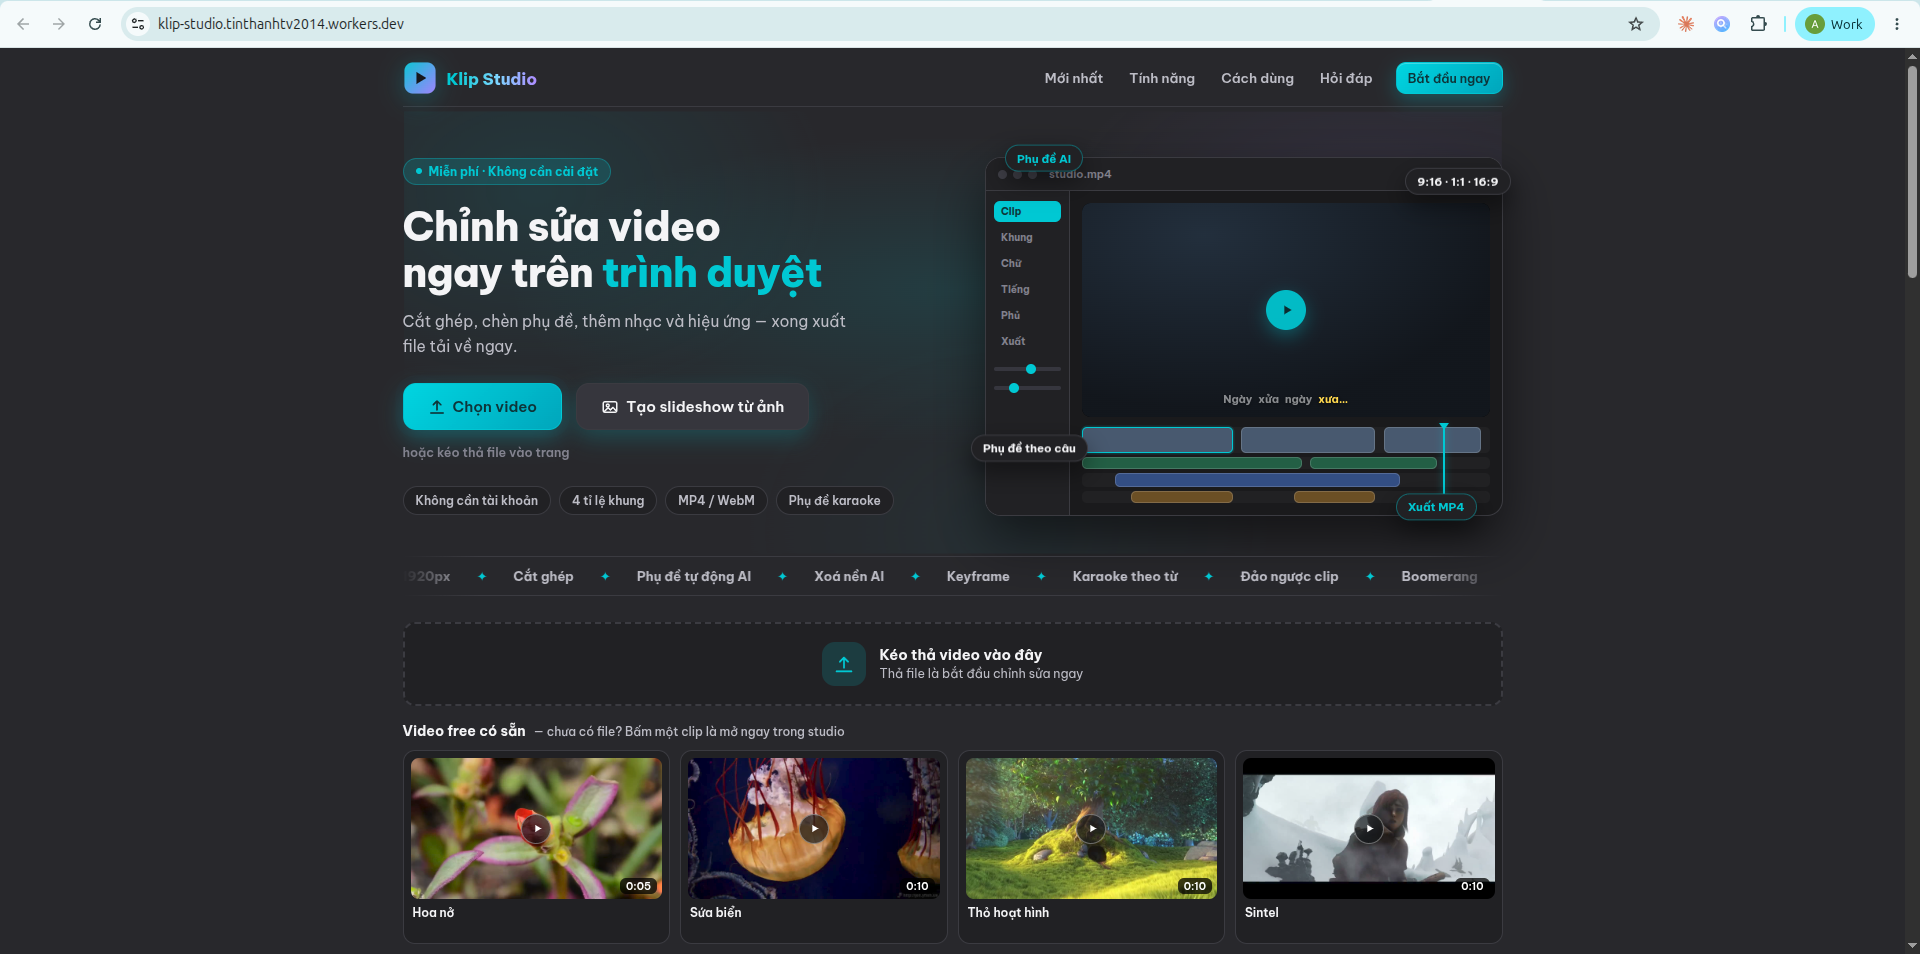Open the Chrome three-dot menu
The height and width of the screenshot is (954, 1920).
[1897, 24]
